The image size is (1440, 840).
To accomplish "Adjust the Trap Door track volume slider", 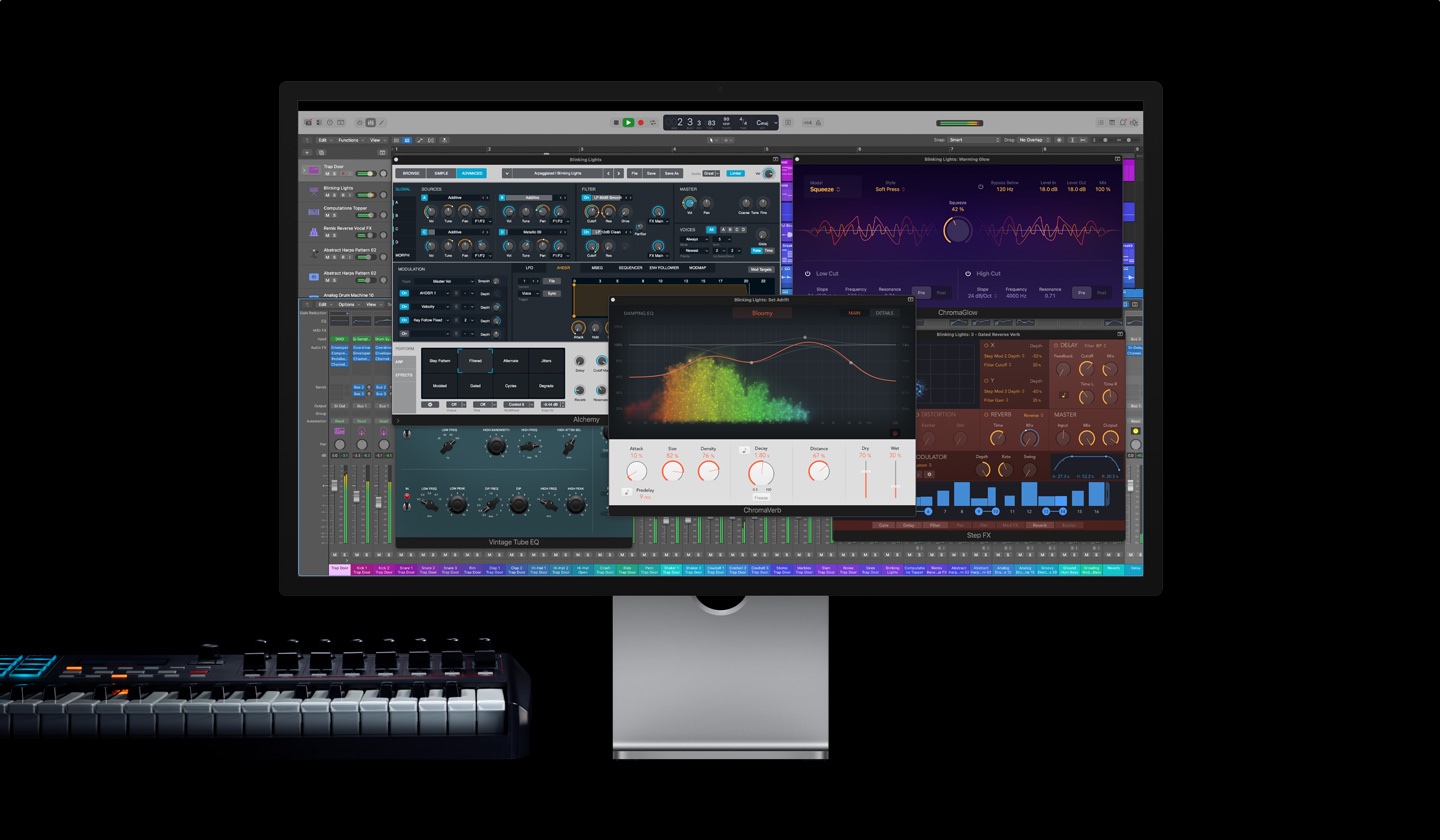I will [x=366, y=174].
